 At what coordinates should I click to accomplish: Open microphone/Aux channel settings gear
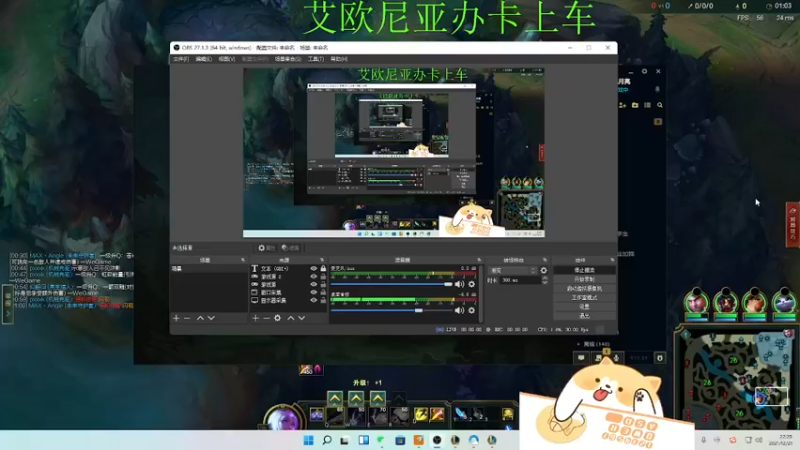coord(471,284)
